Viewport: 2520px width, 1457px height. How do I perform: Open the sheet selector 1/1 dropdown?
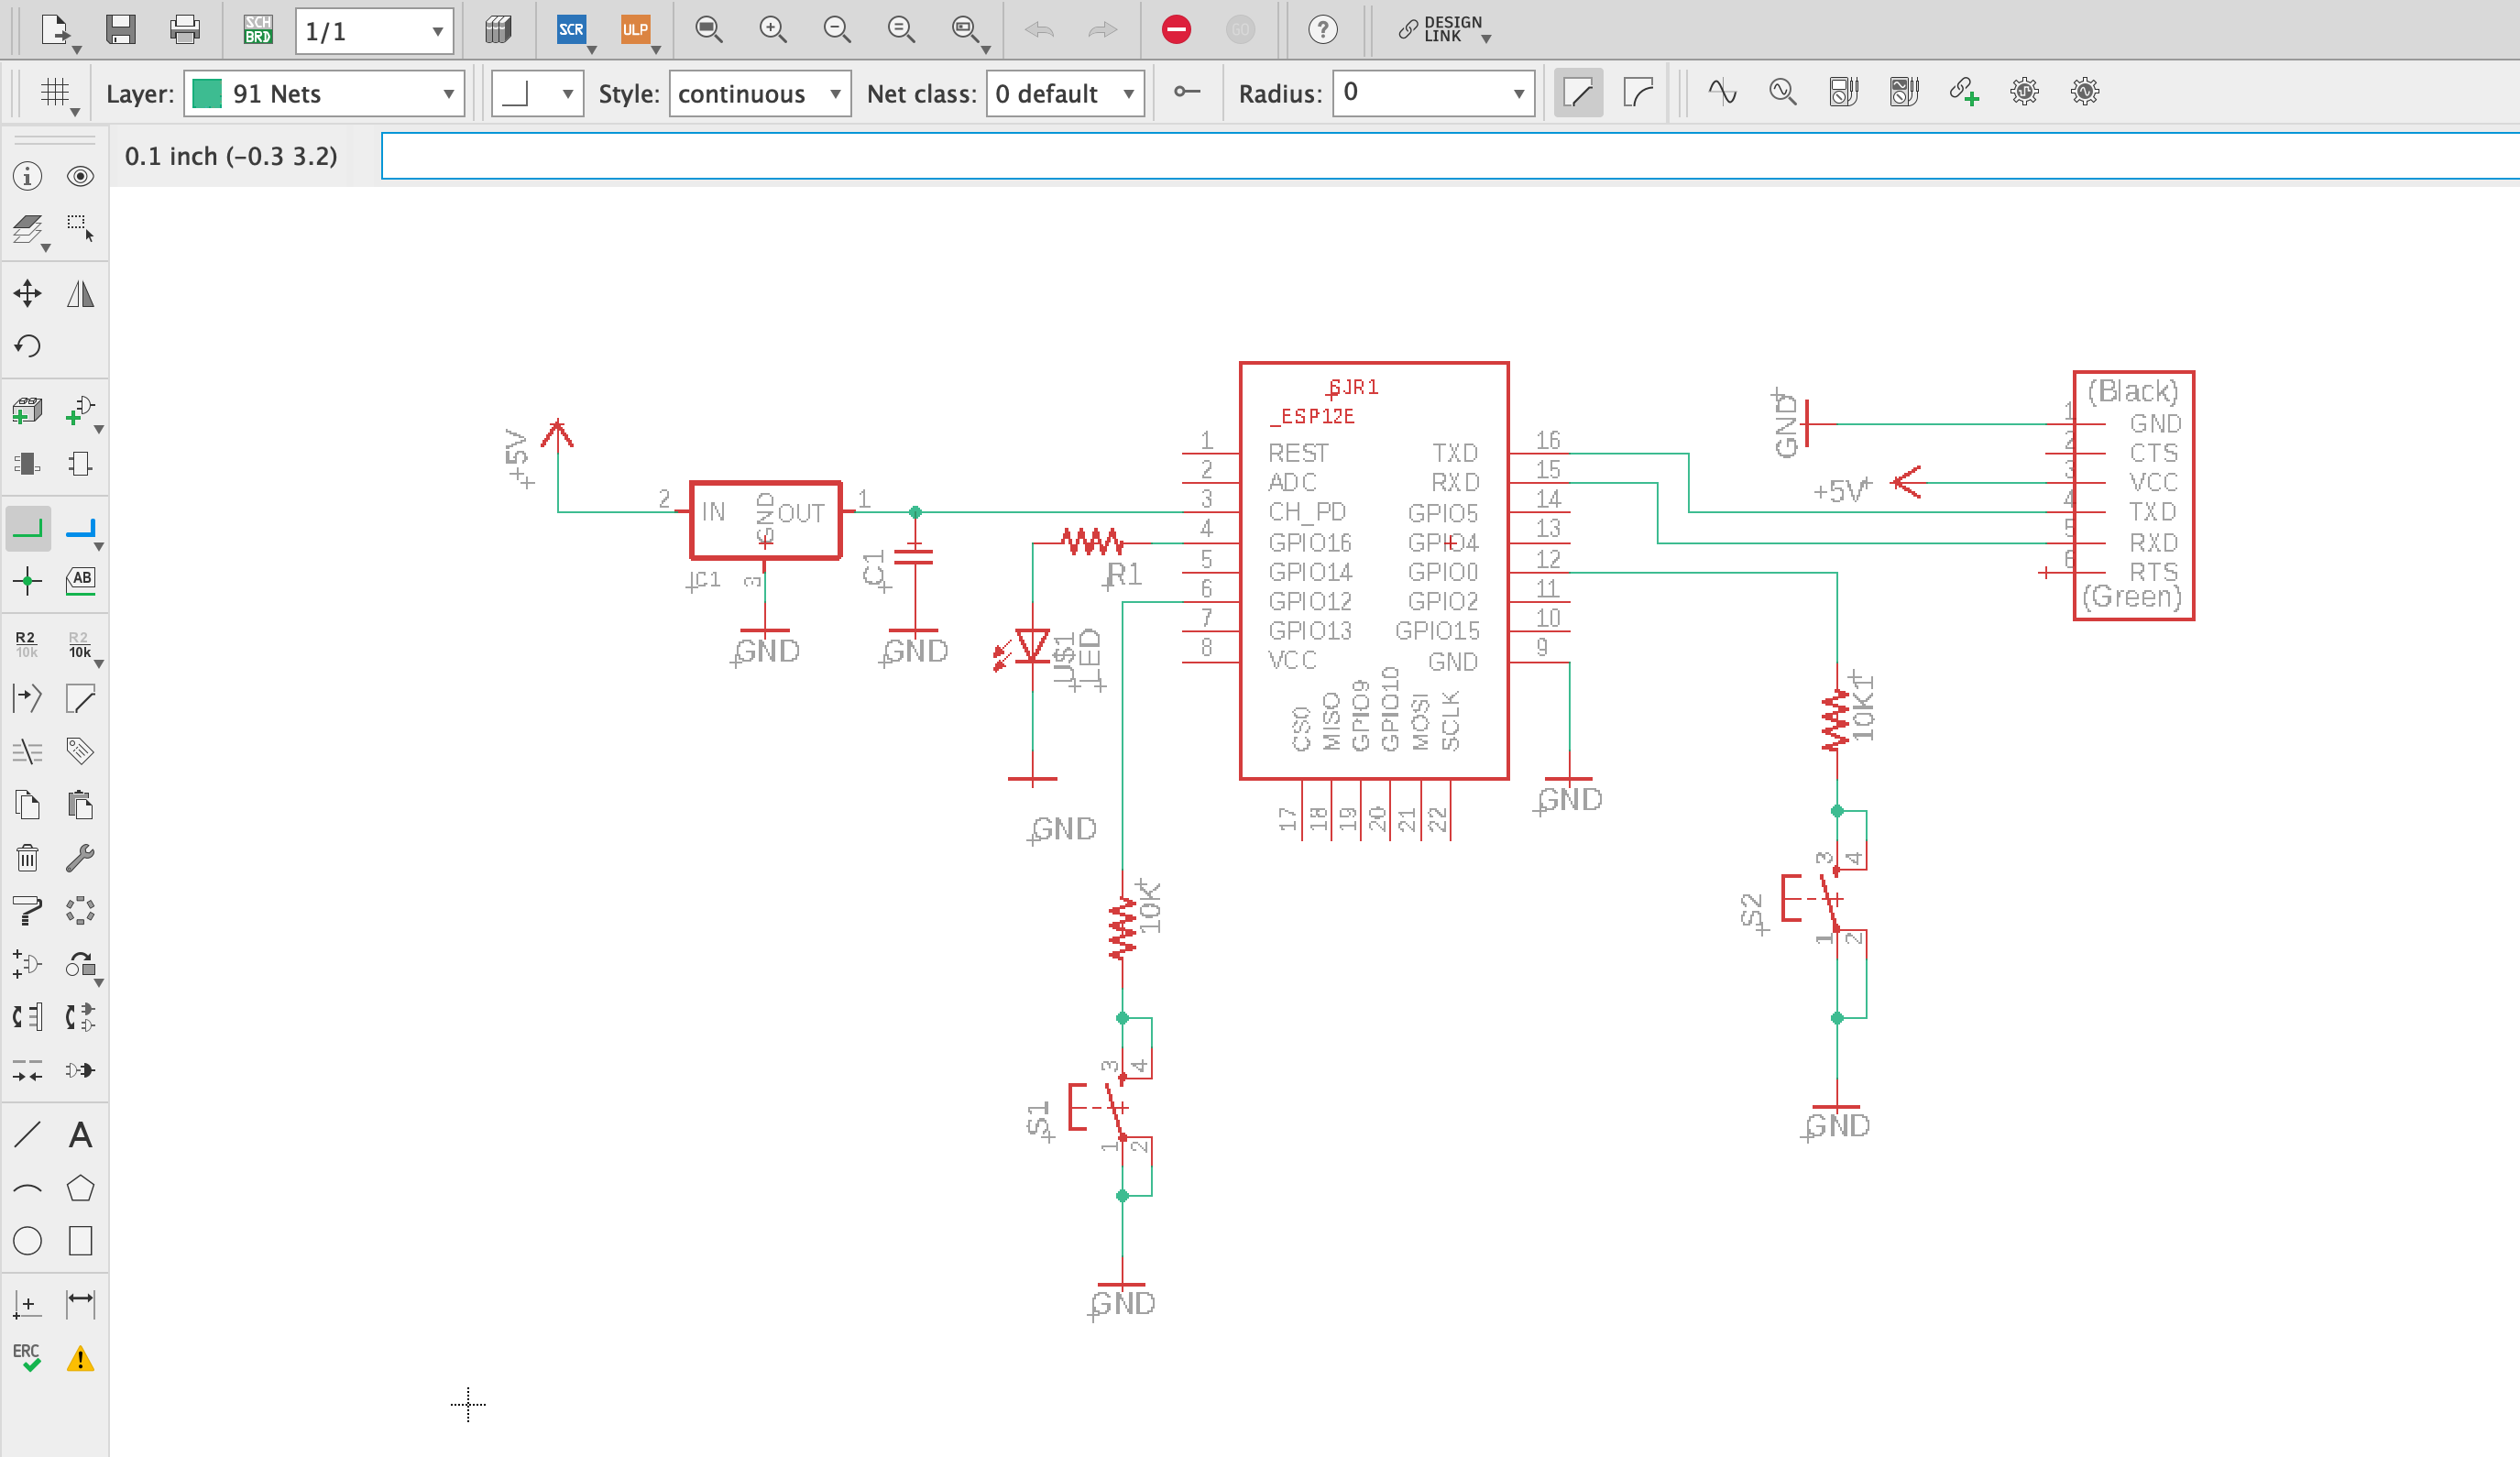(x=374, y=31)
